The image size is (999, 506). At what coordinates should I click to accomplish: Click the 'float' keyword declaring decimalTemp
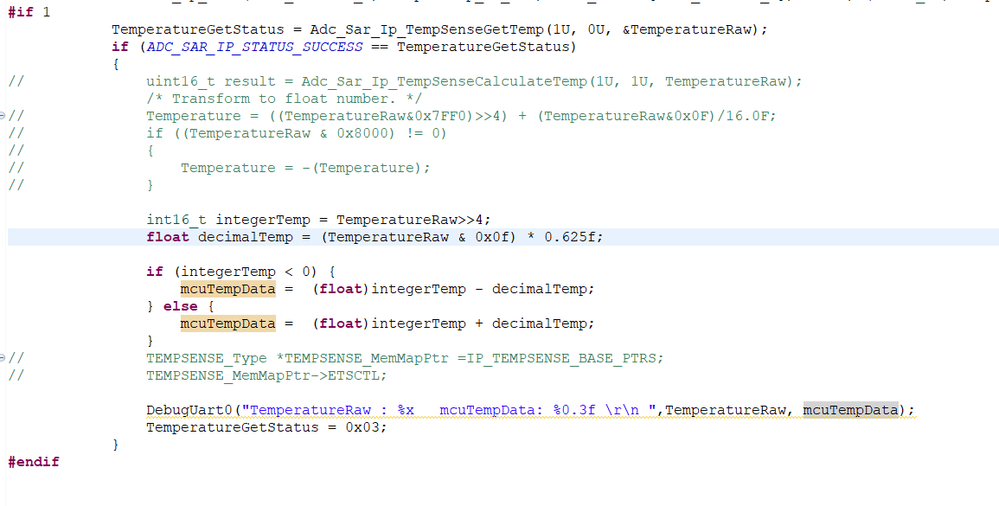[168, 236]
